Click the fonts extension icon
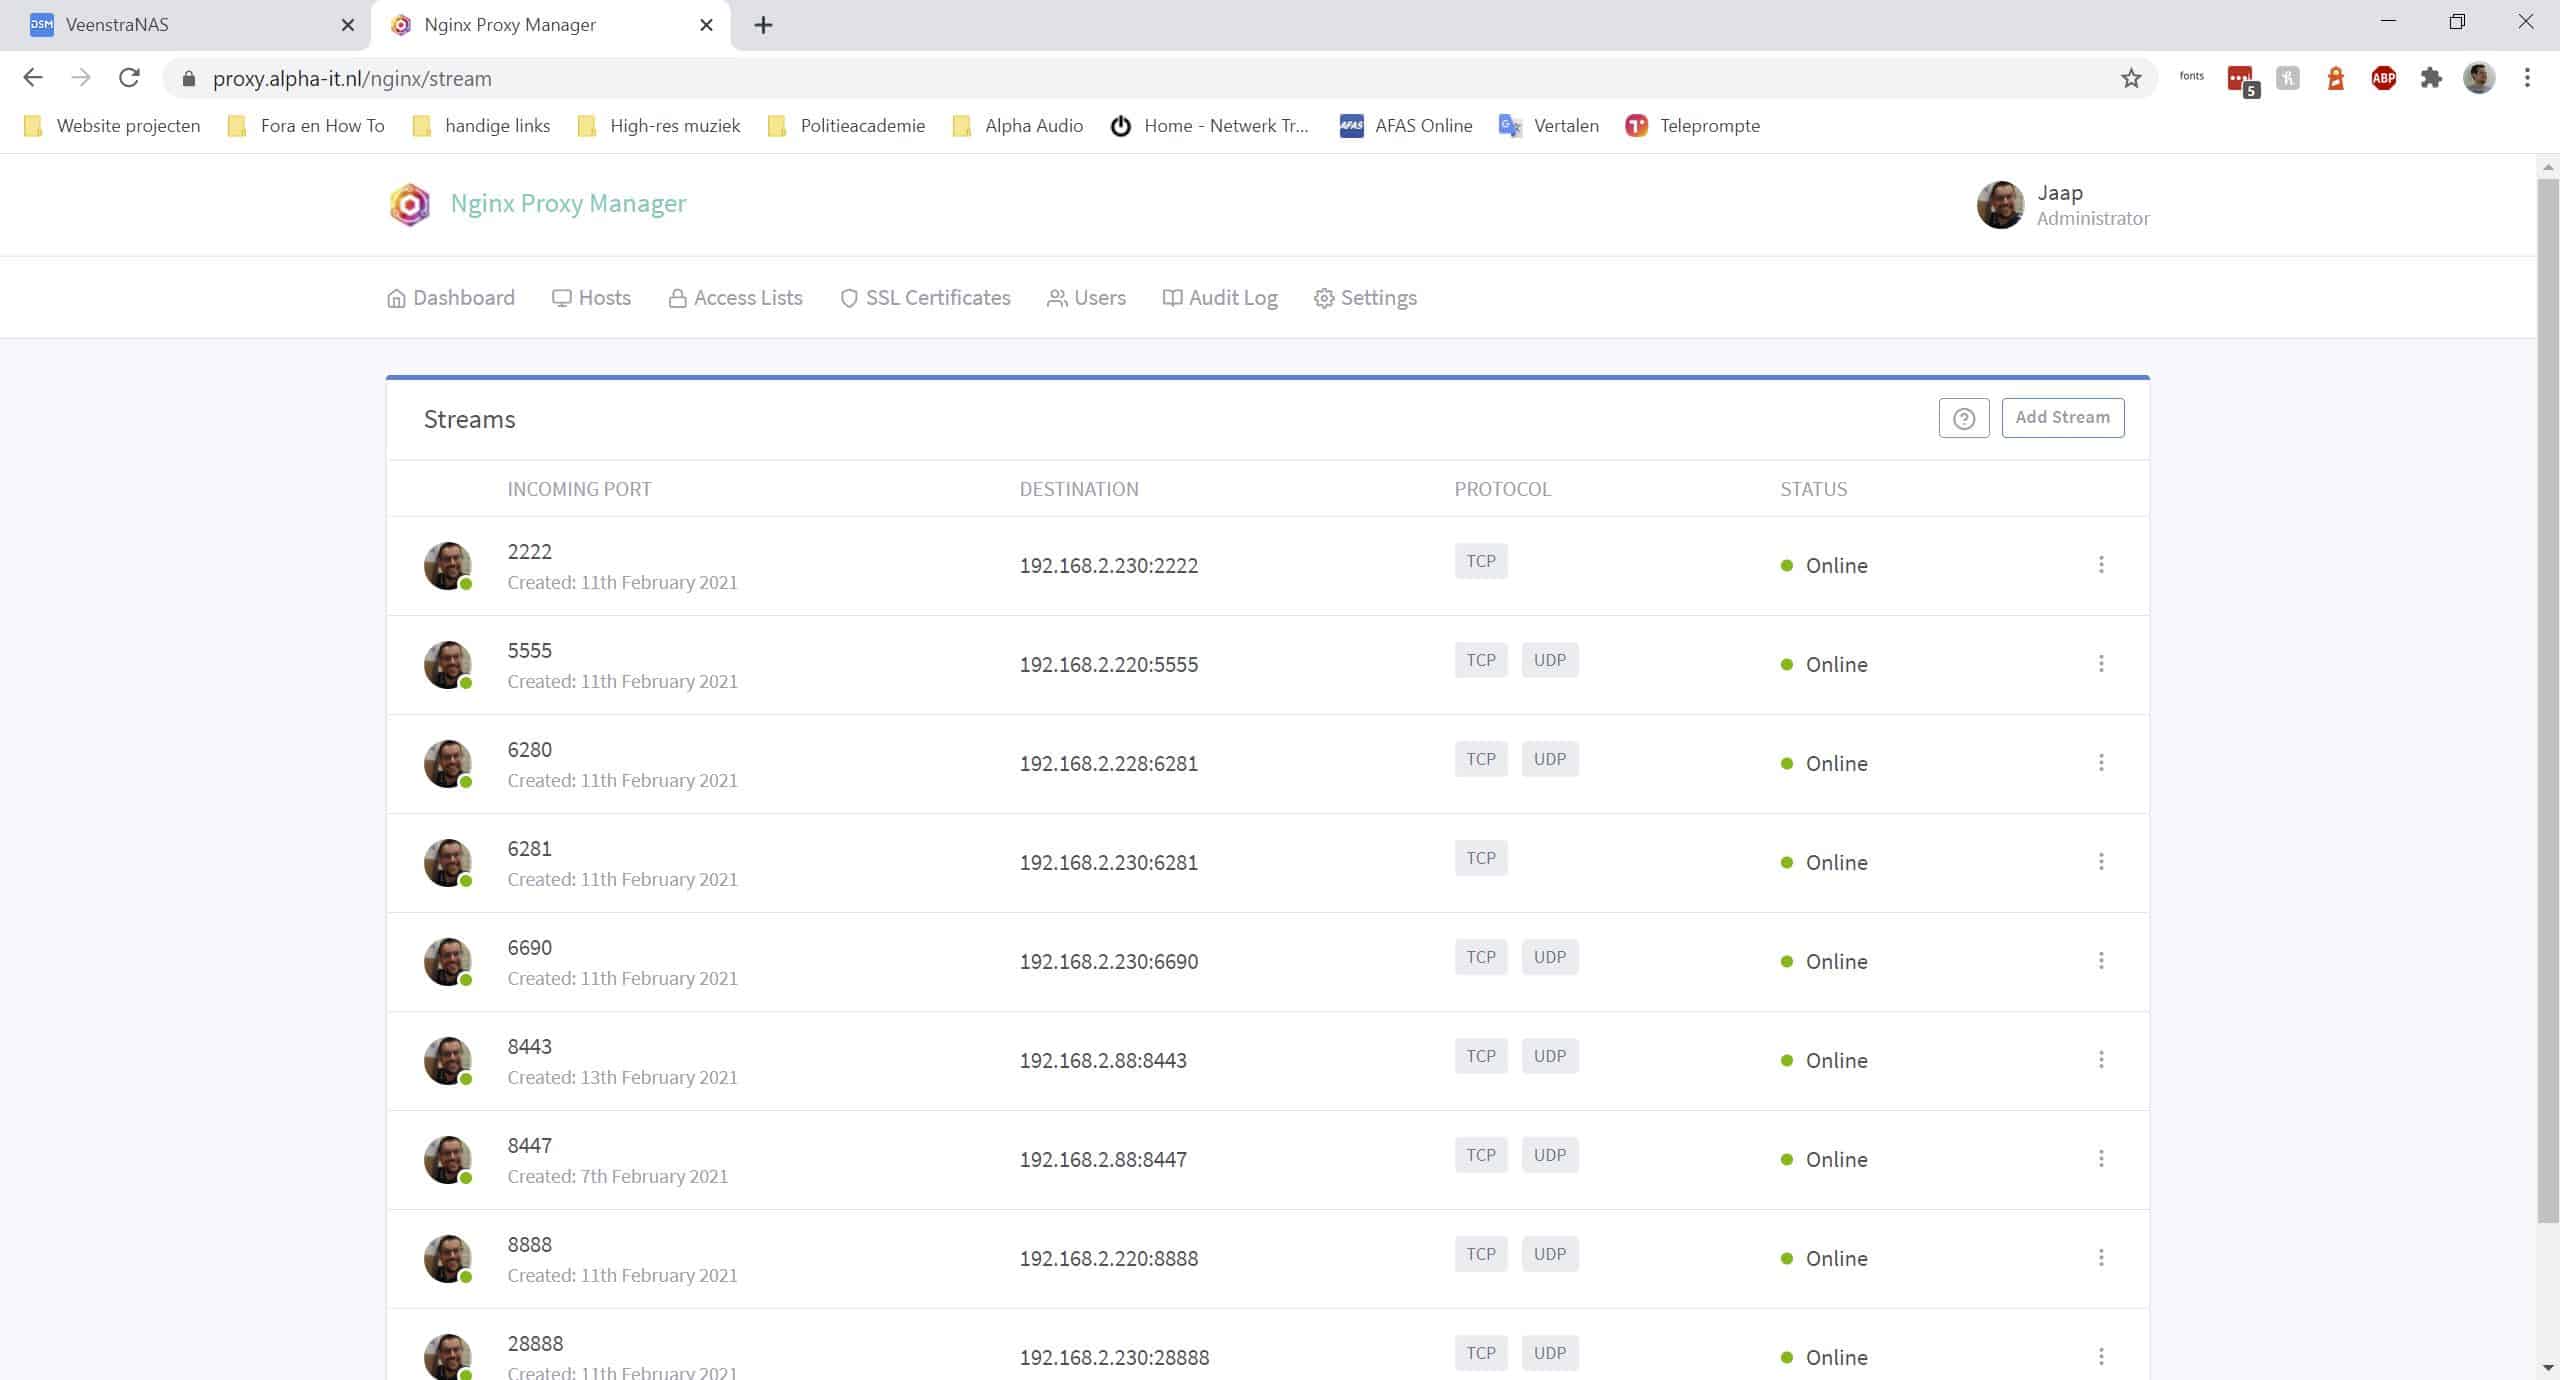Screen dimensions: 2560x1380 [2191, 77]
